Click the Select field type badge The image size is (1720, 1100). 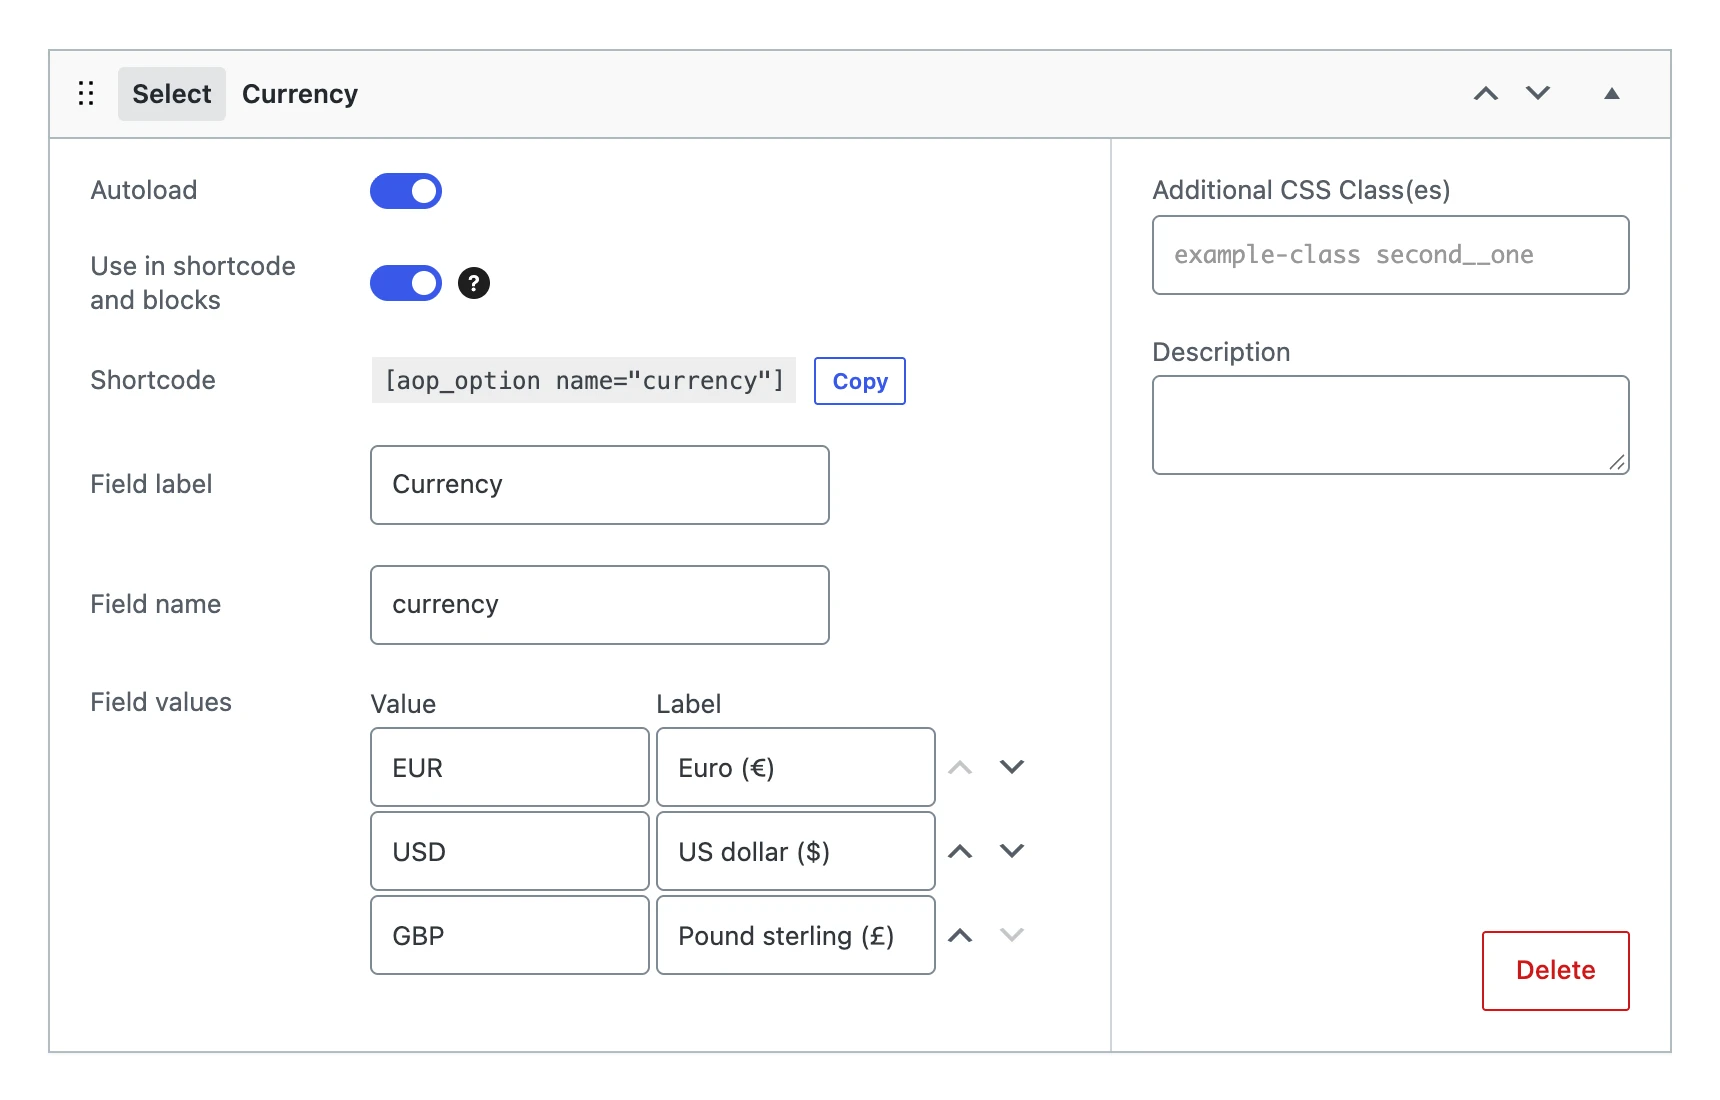pos(172,94)
